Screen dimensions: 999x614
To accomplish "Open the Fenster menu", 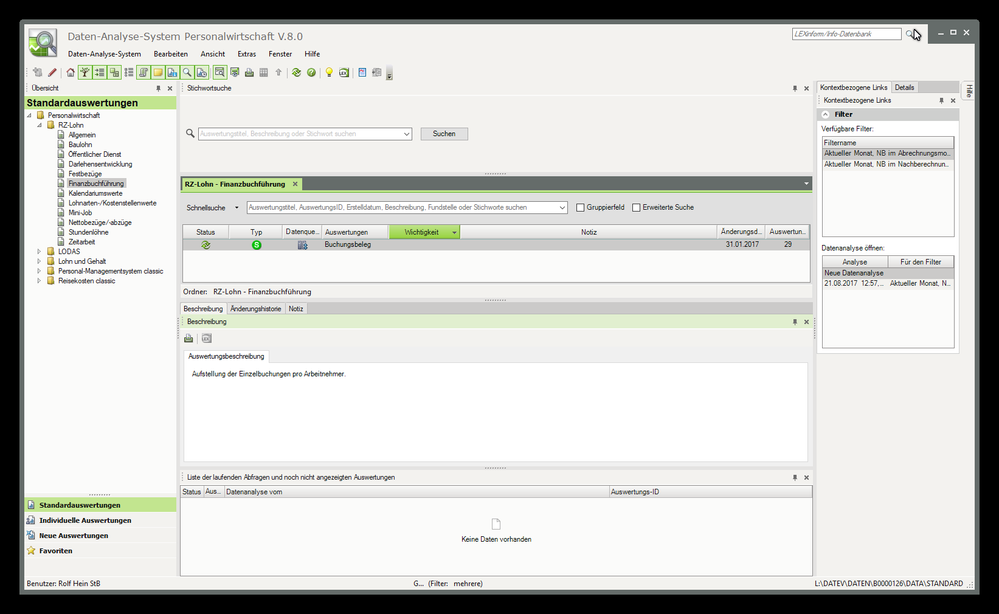I will [x=280, y=54].
